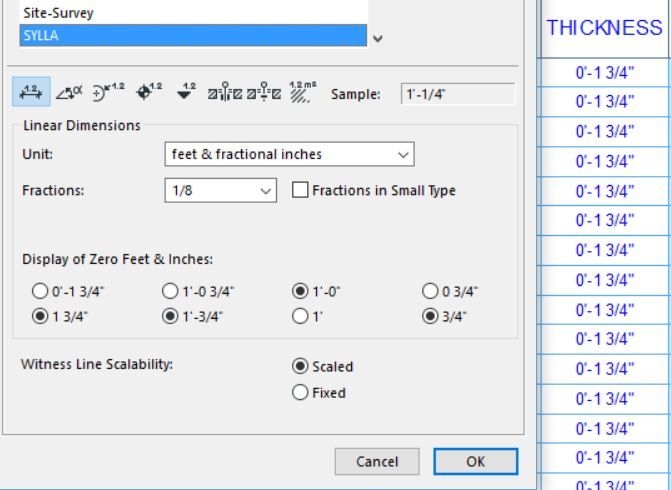Expand the dimension standards list arrow
Viewport: 671px width, 490px height.
pos(376,40)
